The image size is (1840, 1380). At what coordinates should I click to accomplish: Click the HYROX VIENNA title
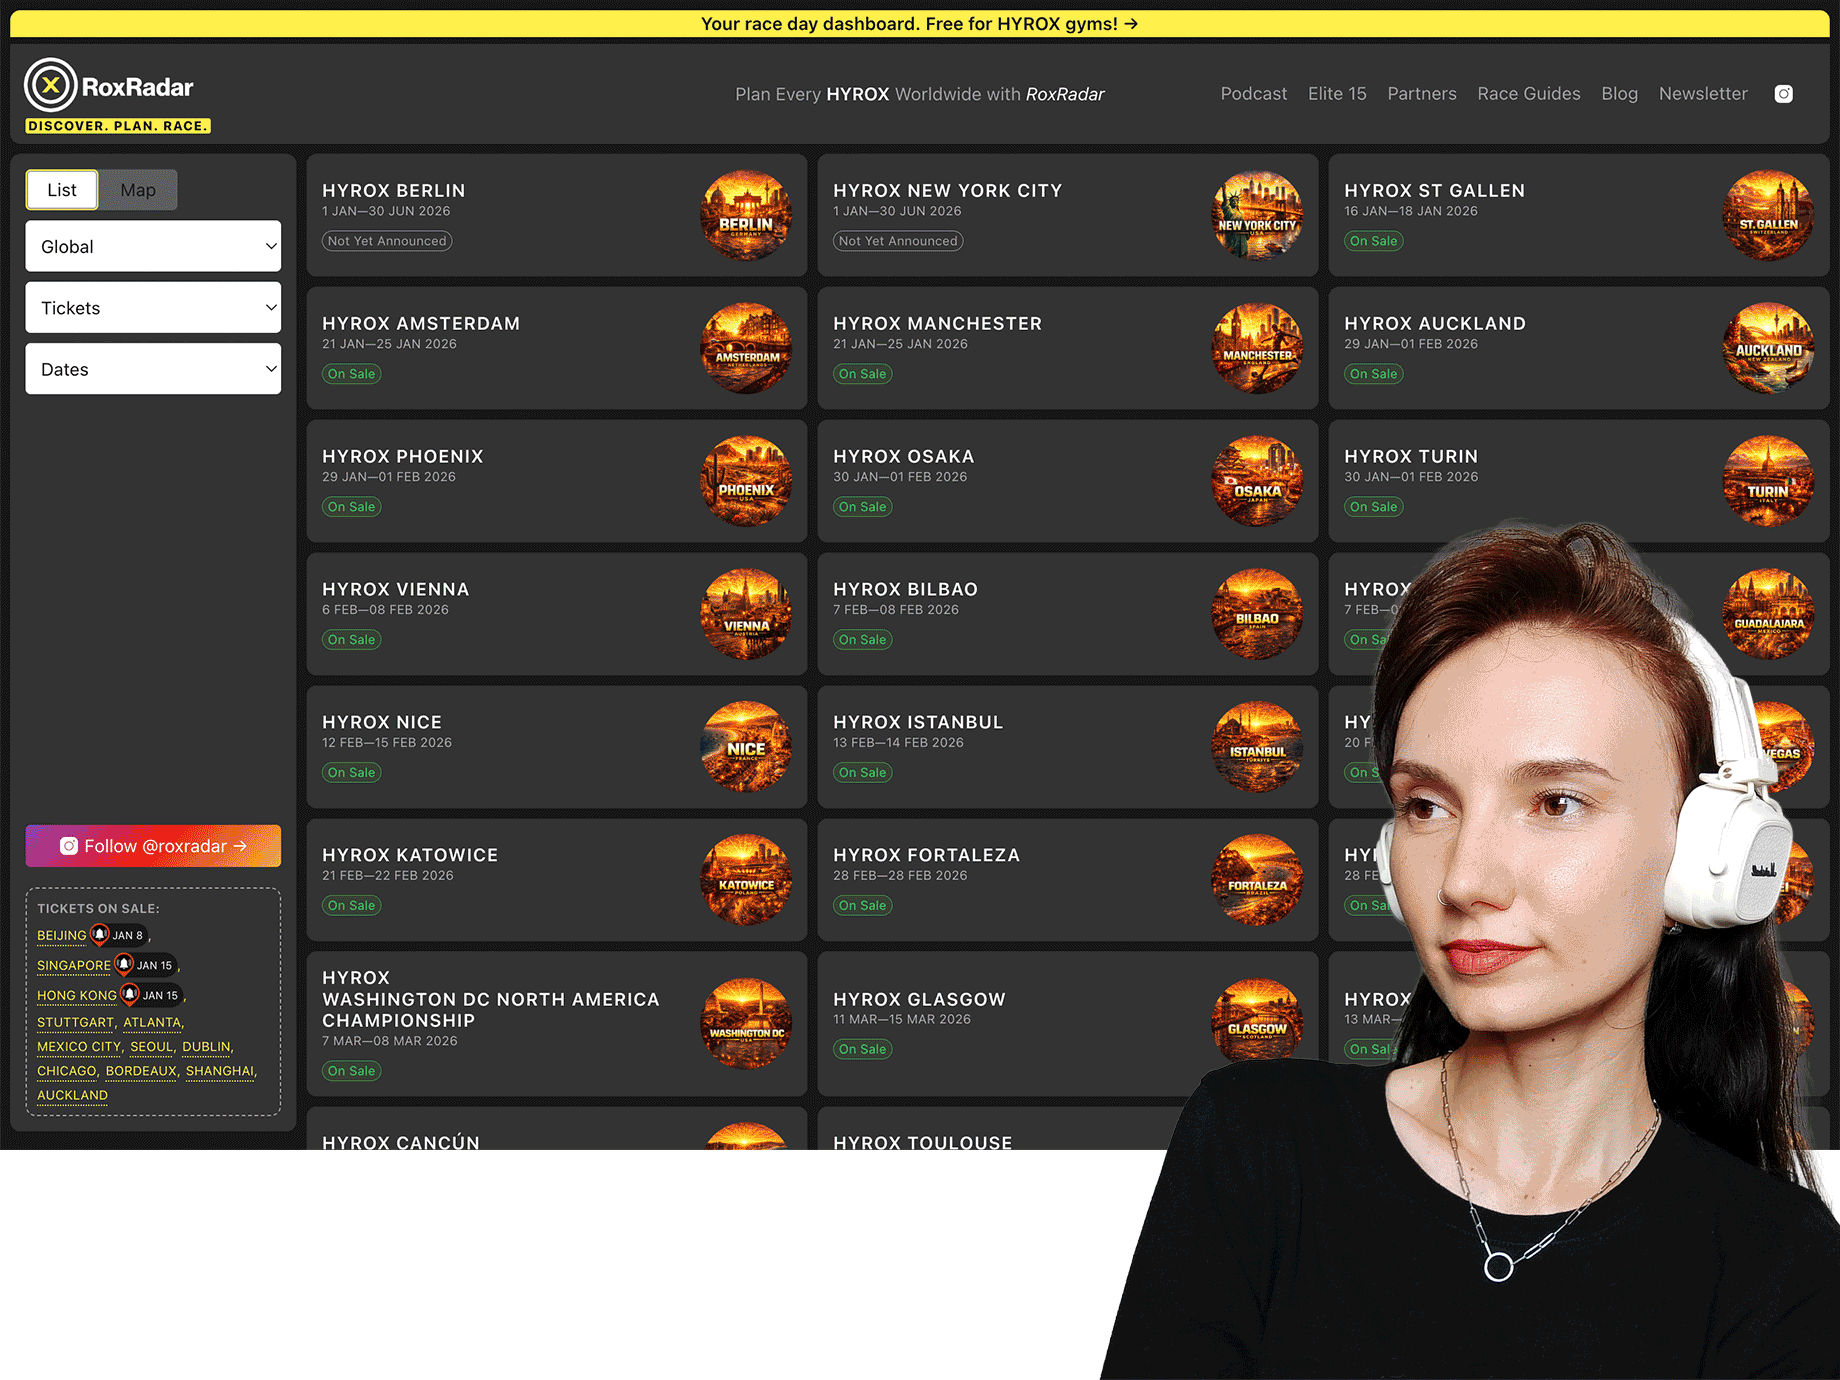pyautogui.click(x=396, y=590)
